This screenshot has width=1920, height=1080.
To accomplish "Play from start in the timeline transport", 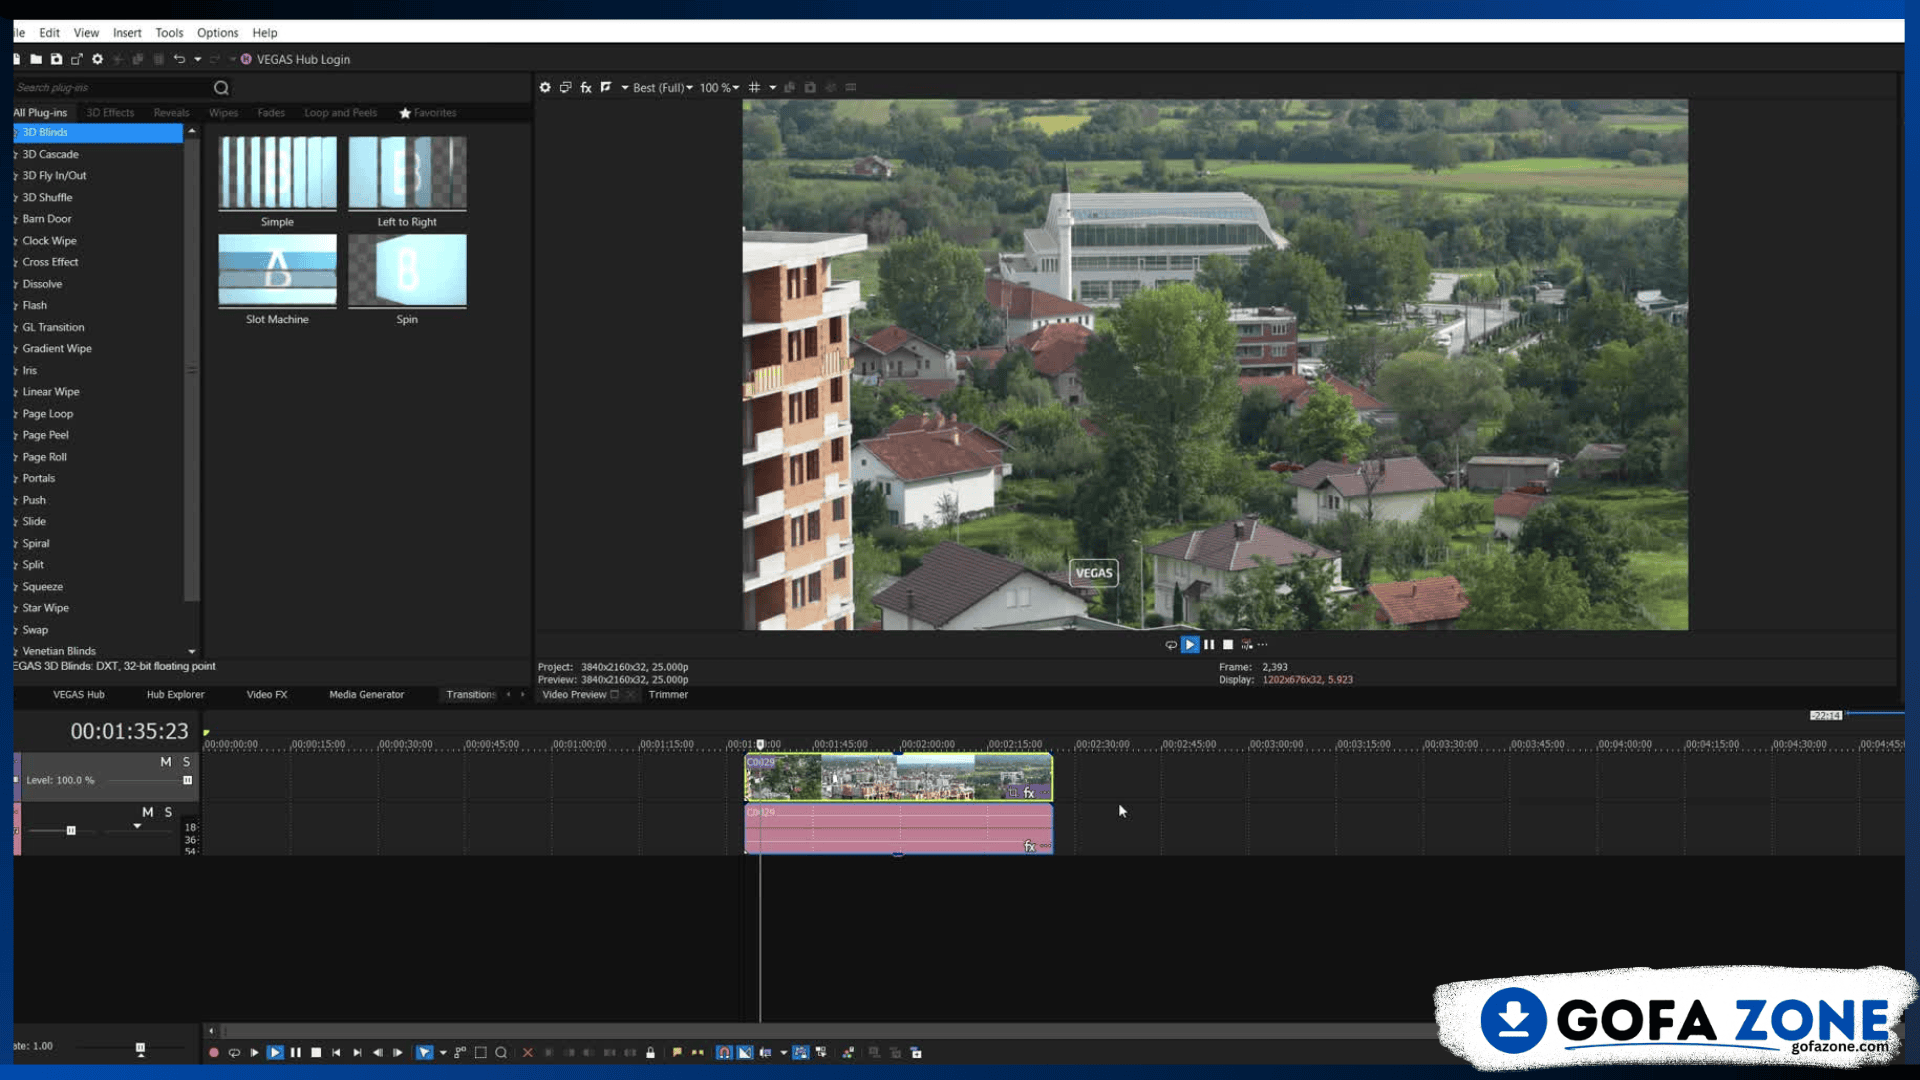I will pos(255,1053).
